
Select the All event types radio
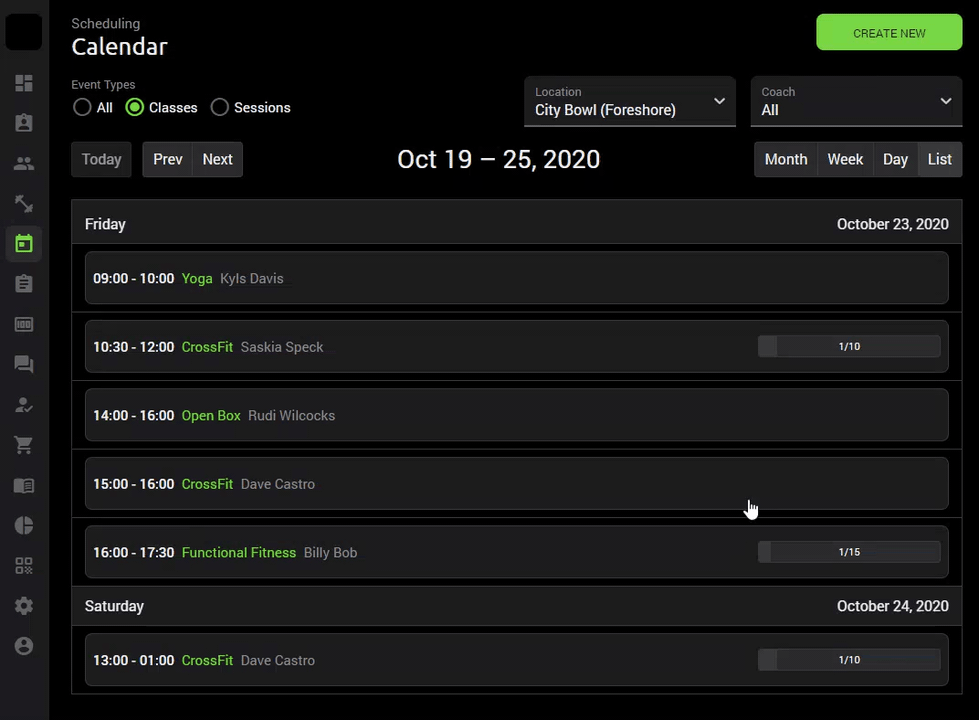click(x=82, y=107)
